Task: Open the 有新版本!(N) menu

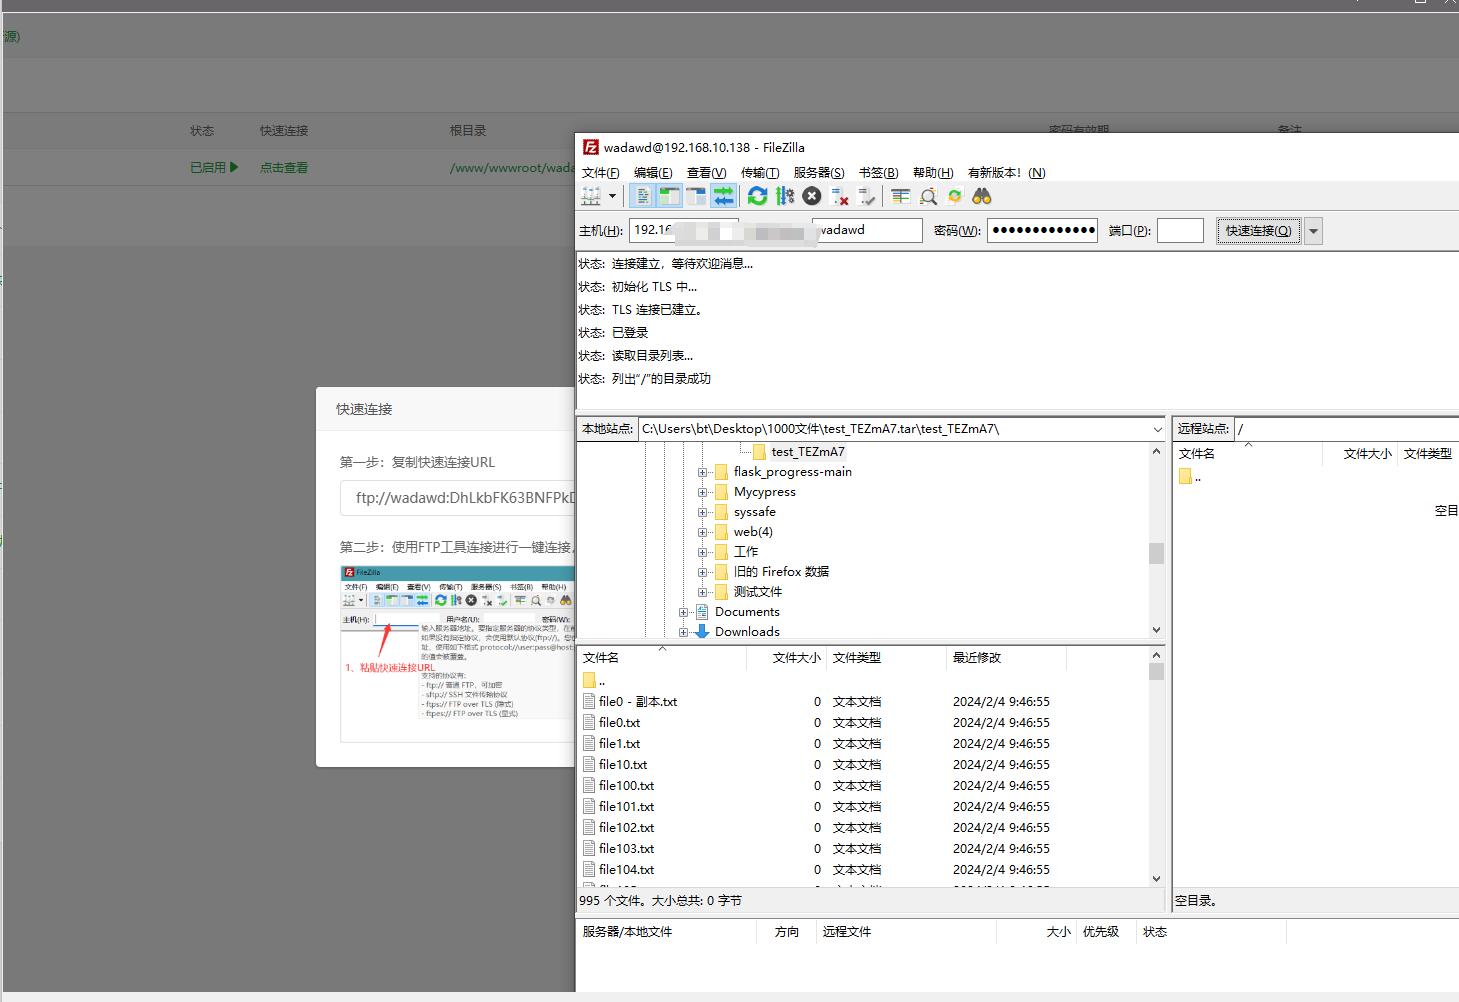Action: [1006, 172]
